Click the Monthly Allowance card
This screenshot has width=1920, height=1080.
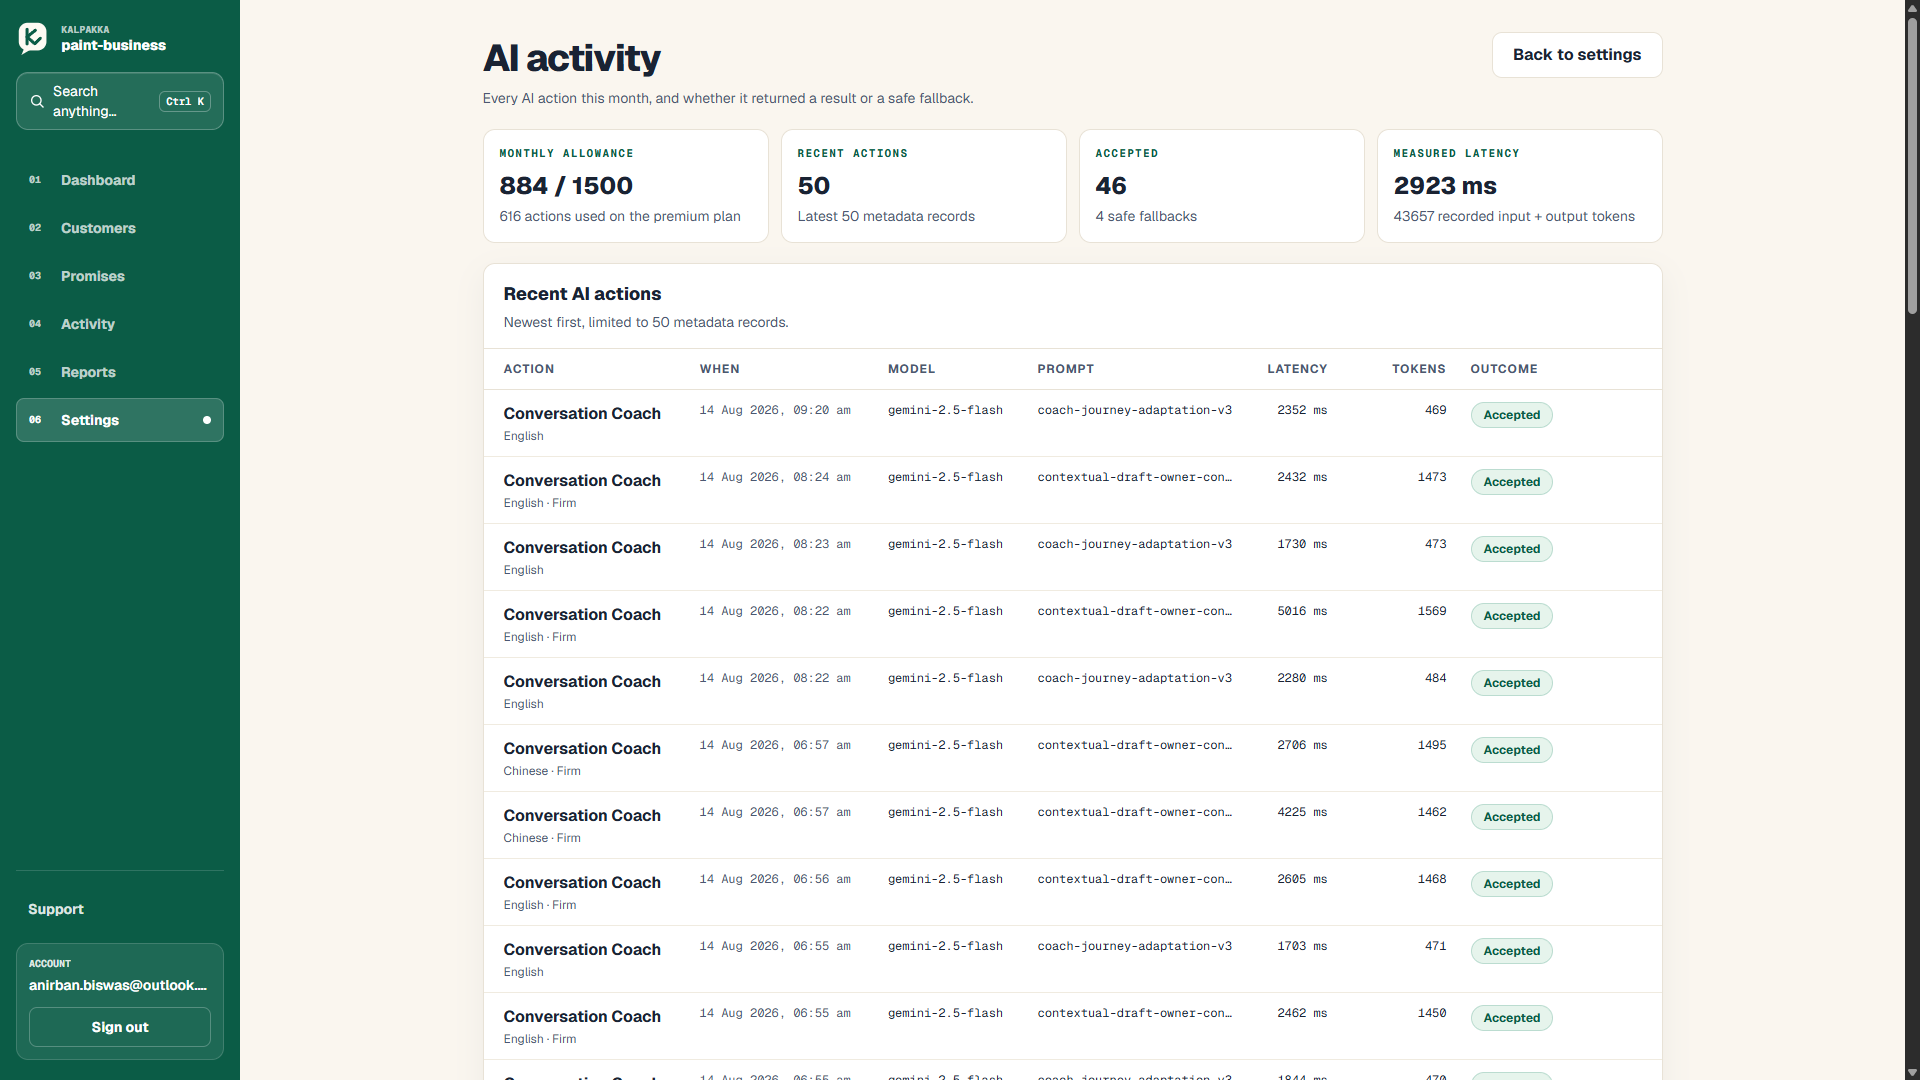(626, 186)
